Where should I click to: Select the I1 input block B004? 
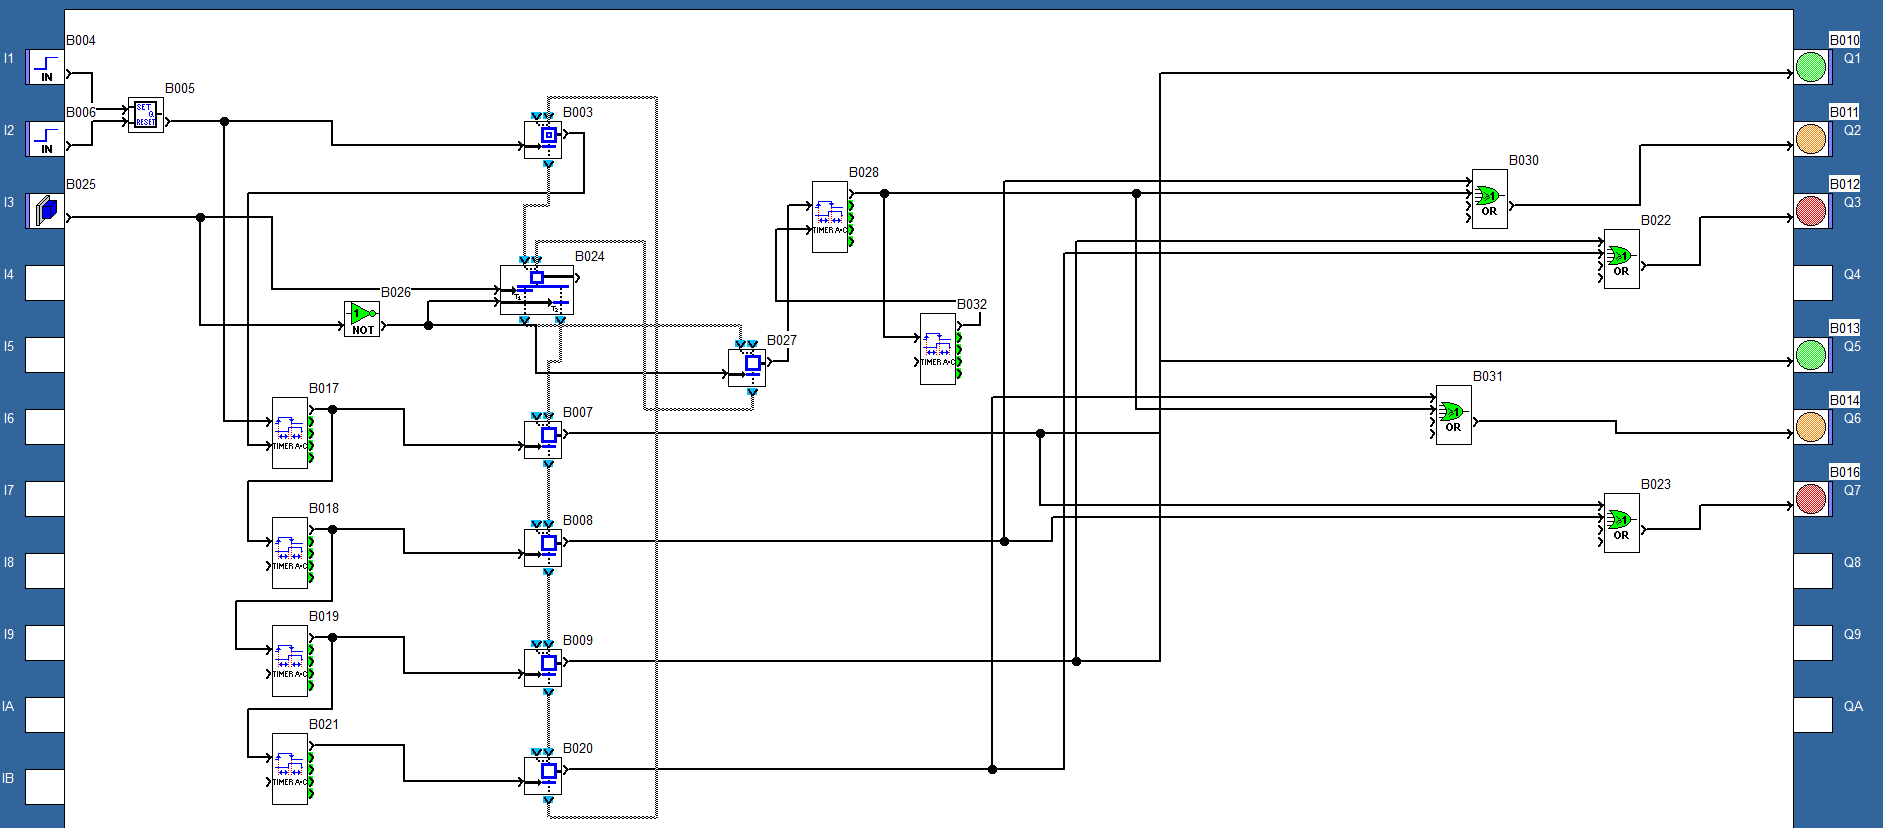45,67
